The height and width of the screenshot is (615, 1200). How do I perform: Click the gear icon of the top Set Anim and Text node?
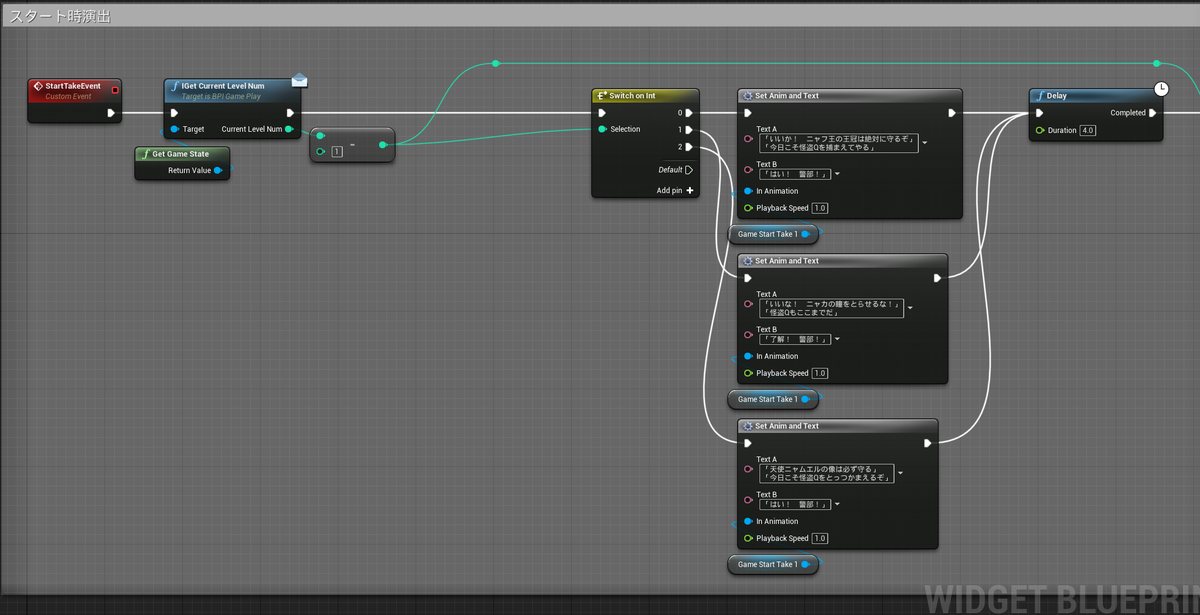tap(747, 96)
